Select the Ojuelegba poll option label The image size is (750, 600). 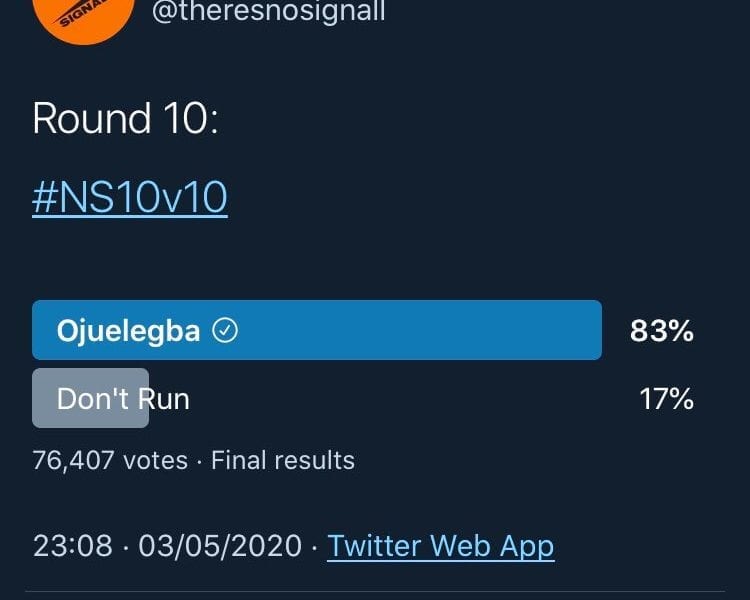pos(129,331)
